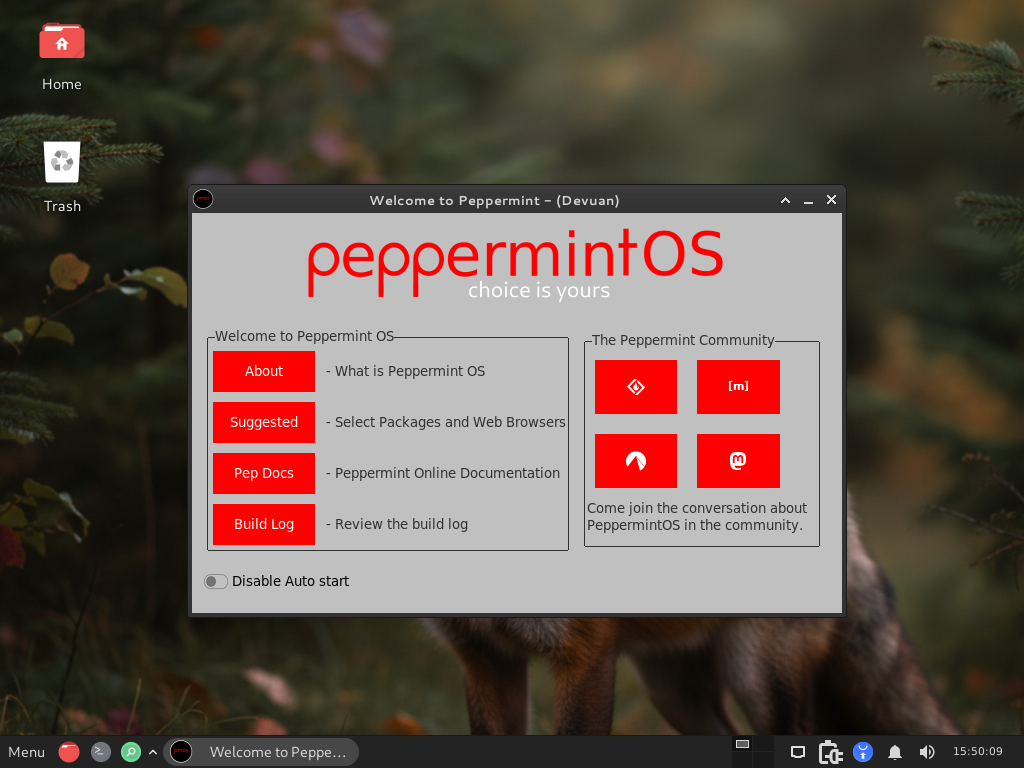Open the green search launcher icon

pos(131,752)
